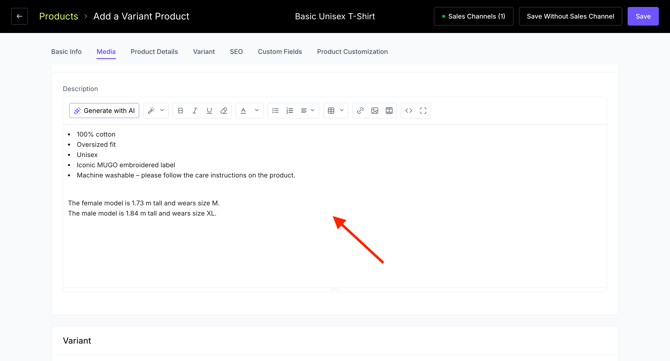Click the back arrow button
Viewport: 670px width, 361px height.
[19, 16]
